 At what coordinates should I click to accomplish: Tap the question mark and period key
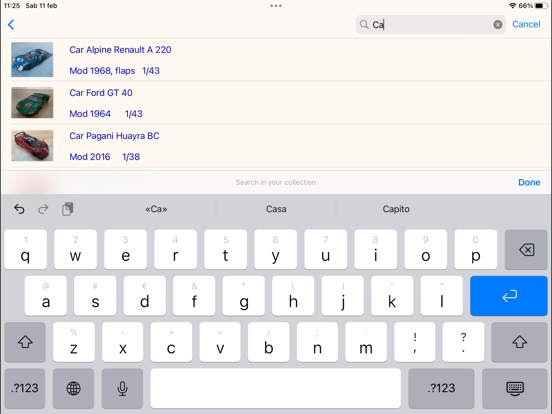463,342
